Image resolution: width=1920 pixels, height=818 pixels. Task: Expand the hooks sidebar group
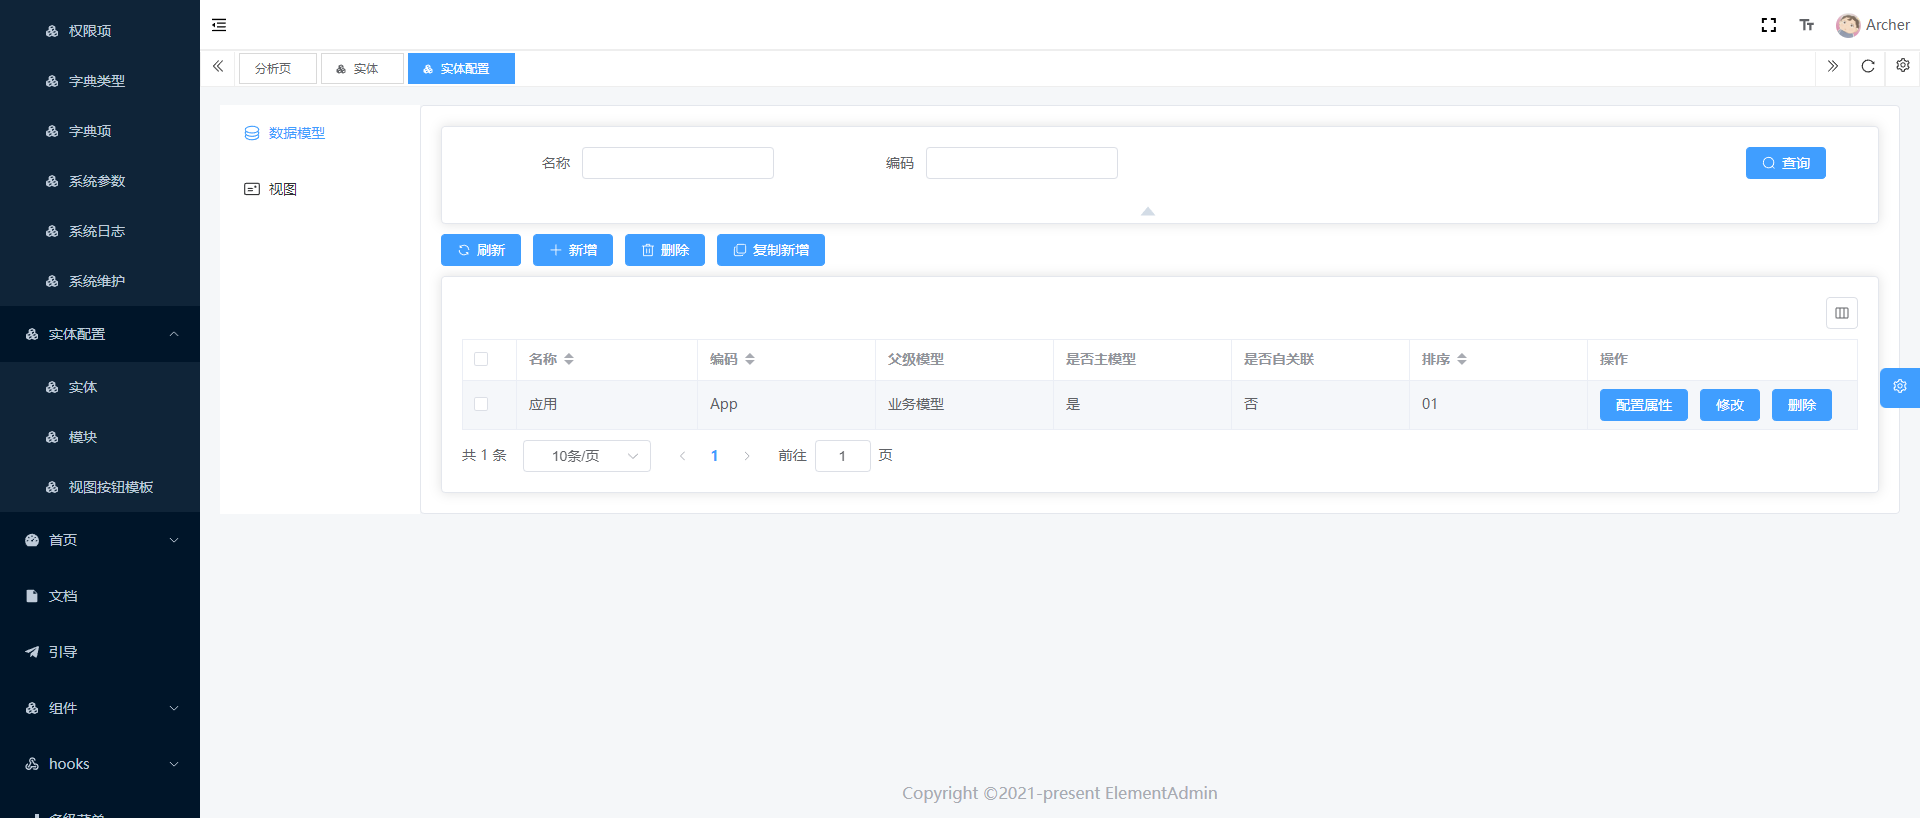tap(100, 764)
